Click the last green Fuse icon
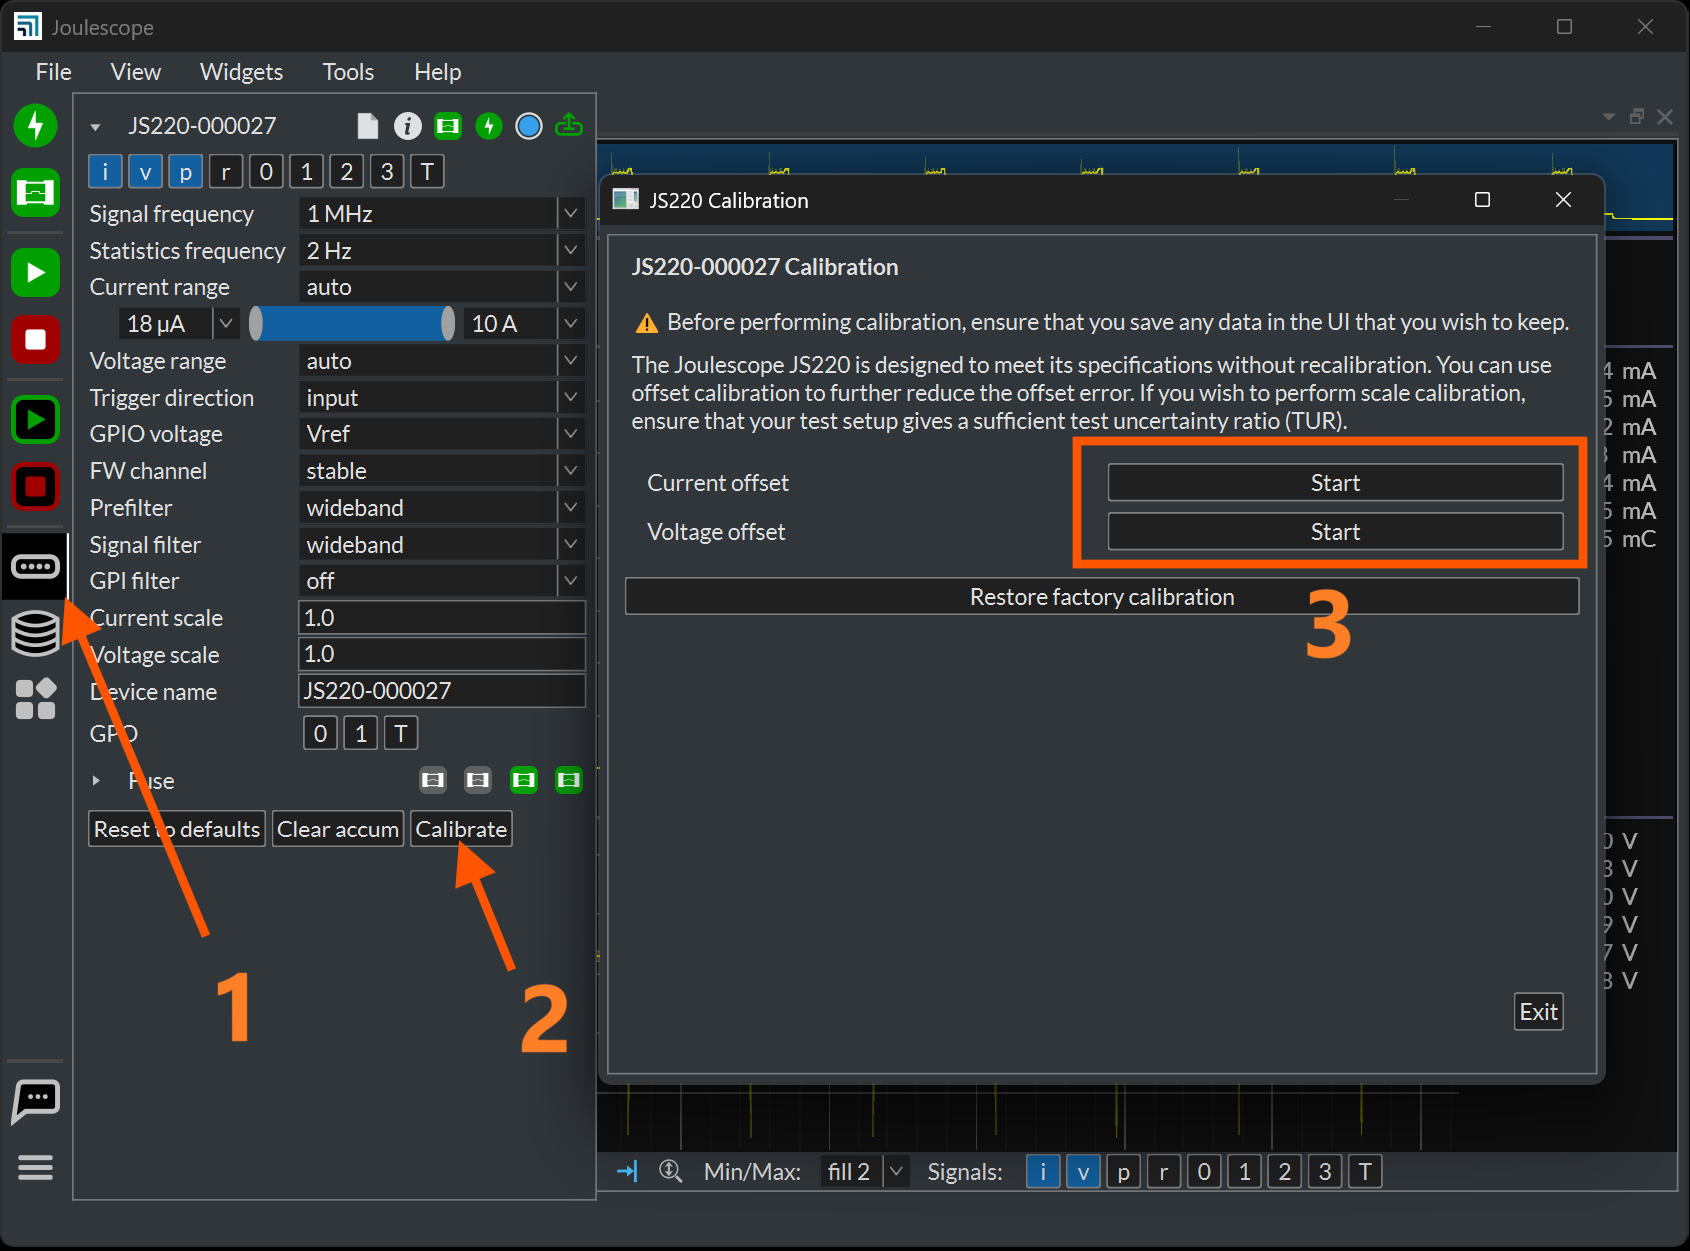This screenshot has height=1251, width=1690. [x=569, y=780]
